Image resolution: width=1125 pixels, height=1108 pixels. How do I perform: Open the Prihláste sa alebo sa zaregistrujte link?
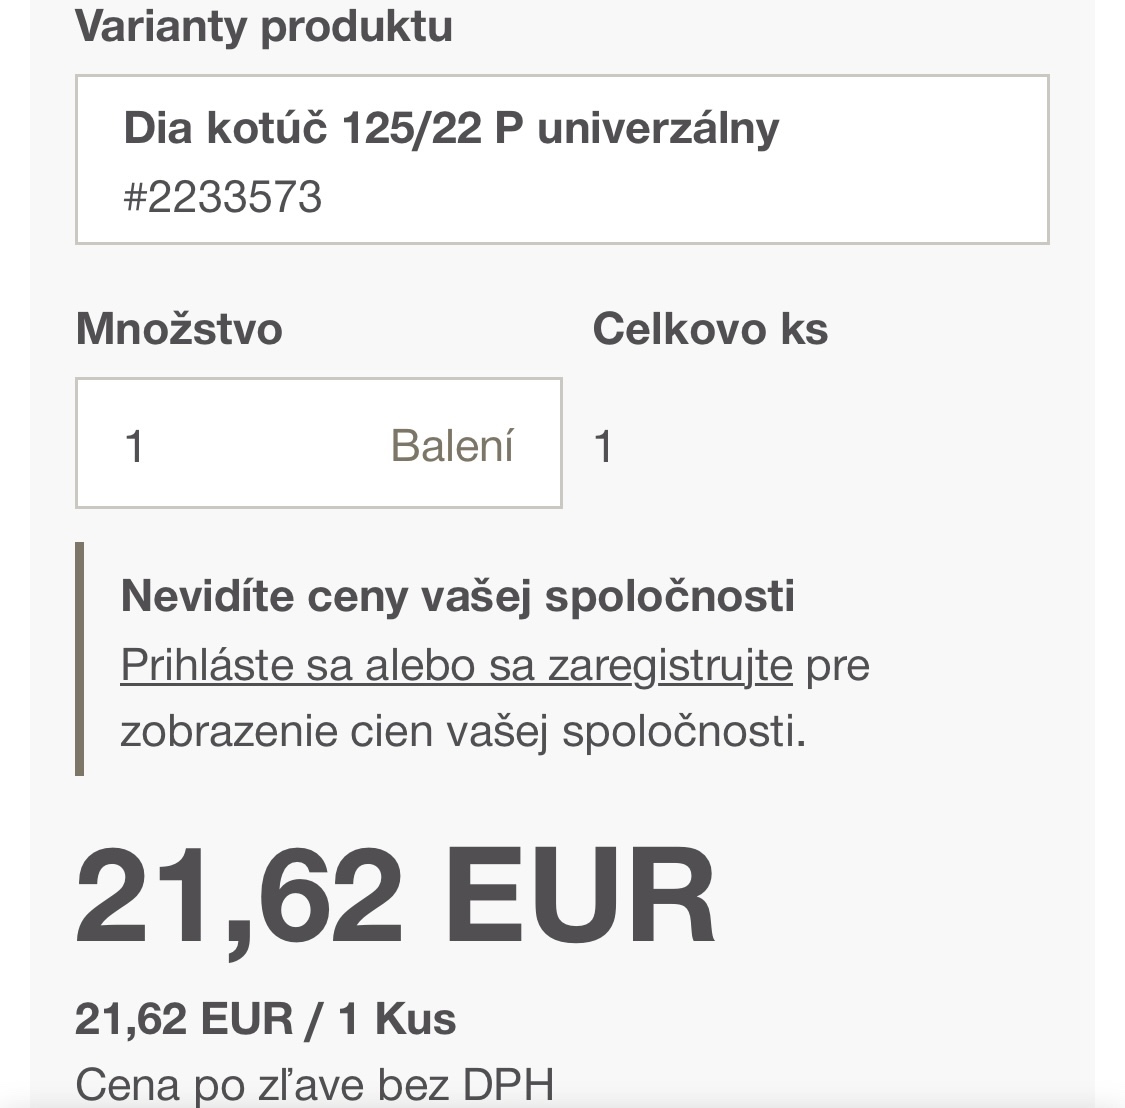tap(456, 665)
